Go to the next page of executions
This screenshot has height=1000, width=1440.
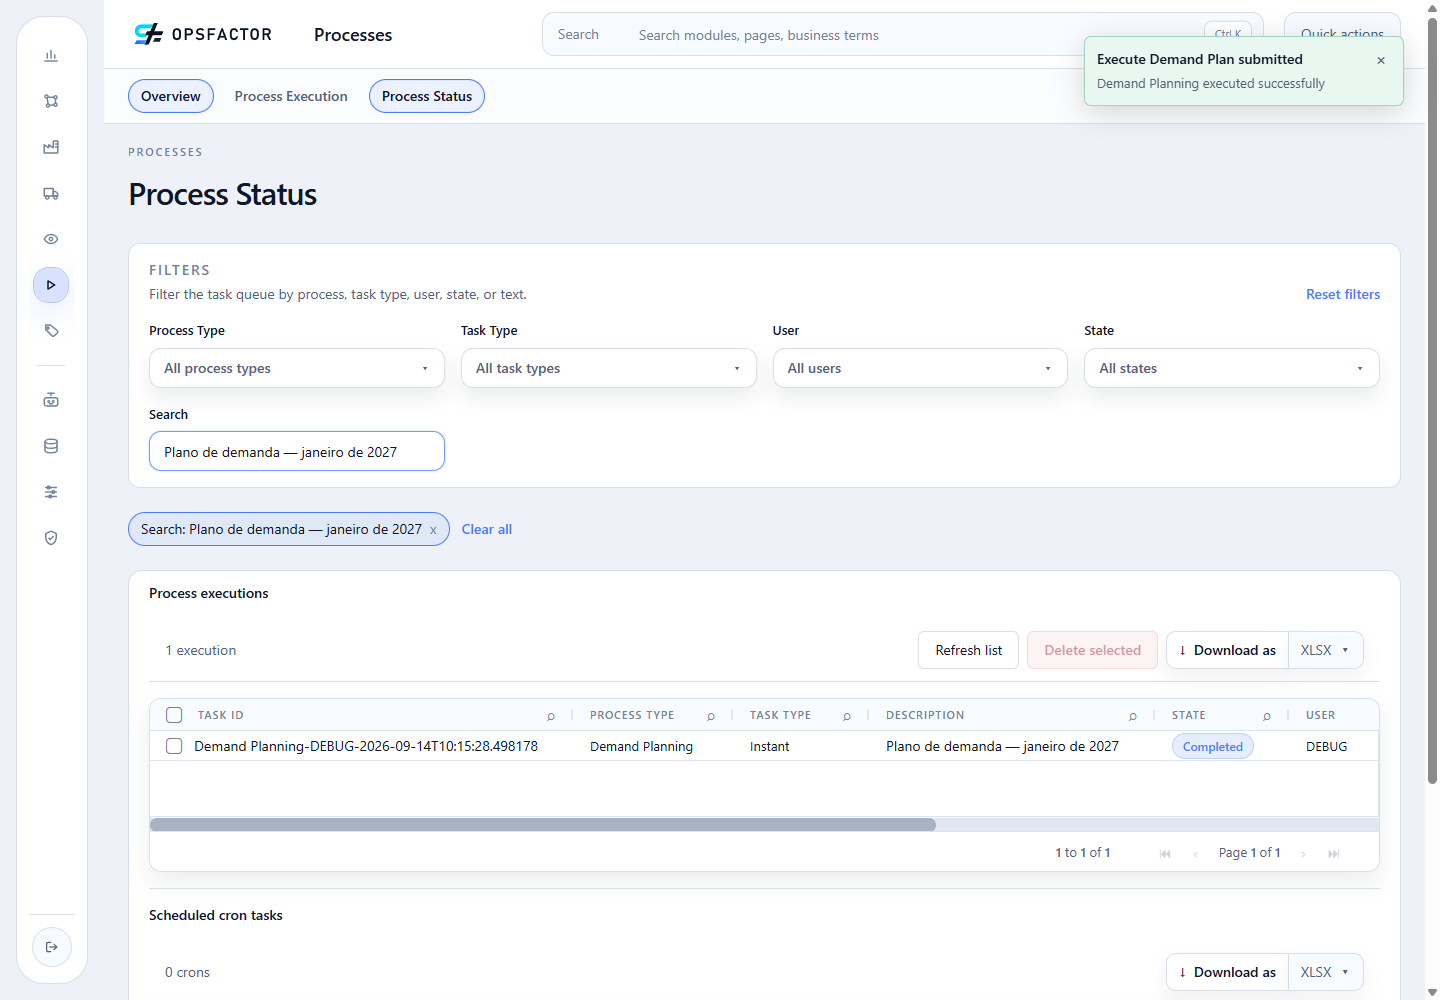1303,853
